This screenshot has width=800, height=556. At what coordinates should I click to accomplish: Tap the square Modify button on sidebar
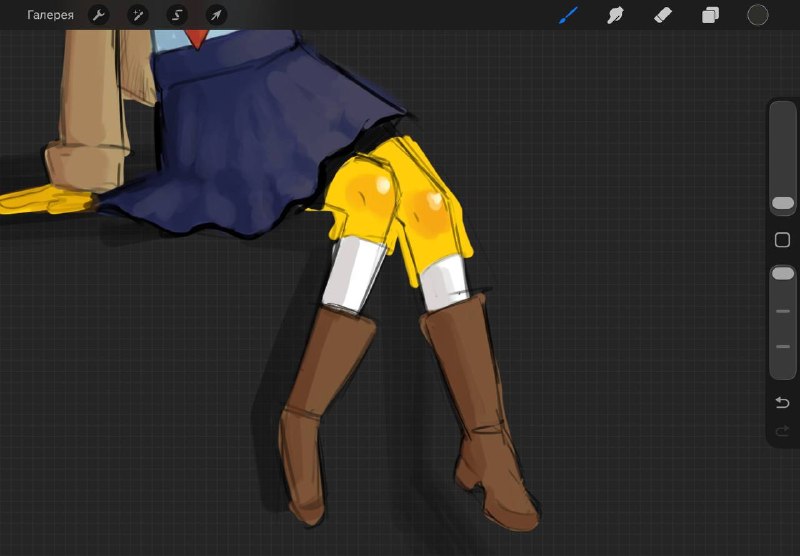782,240
